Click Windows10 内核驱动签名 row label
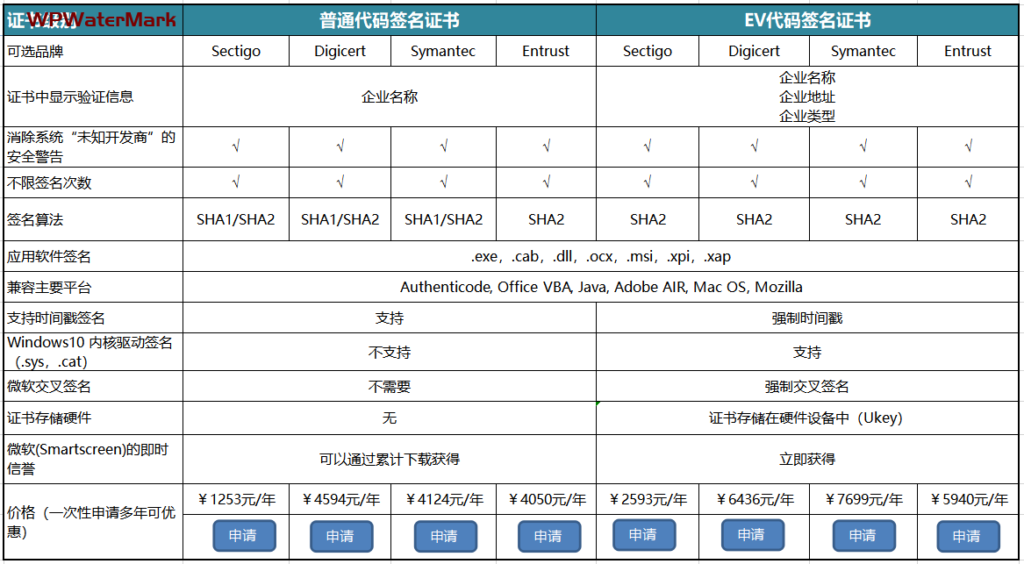 pyautogui.click(x=91, y=352)
